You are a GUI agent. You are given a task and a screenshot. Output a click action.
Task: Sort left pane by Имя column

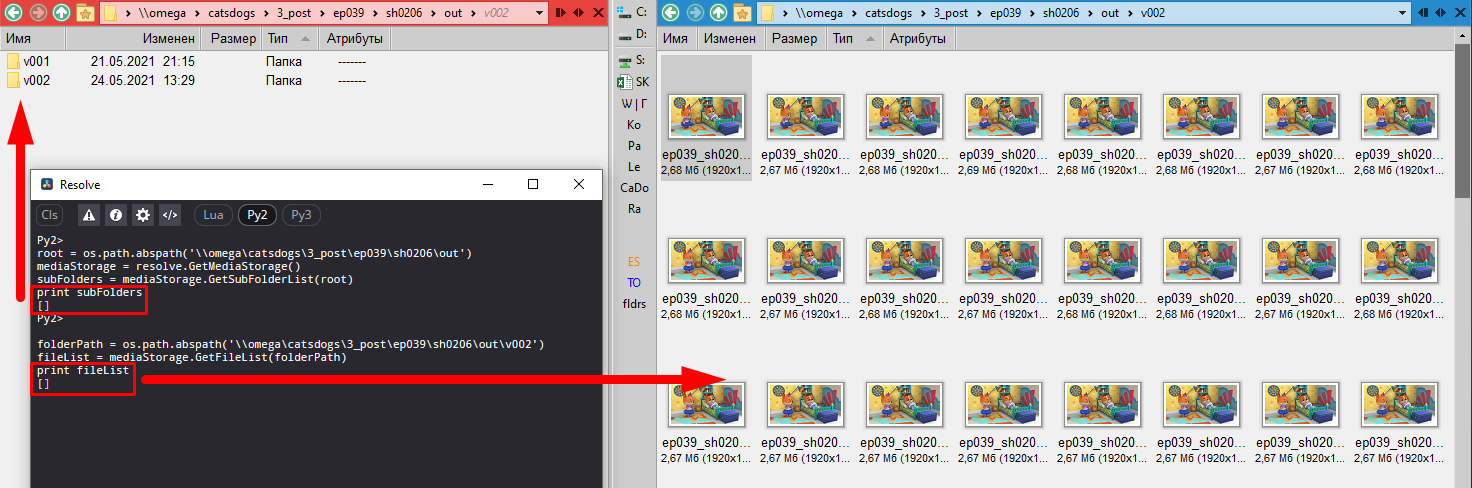pyautogui.click(x=33, y=38)
